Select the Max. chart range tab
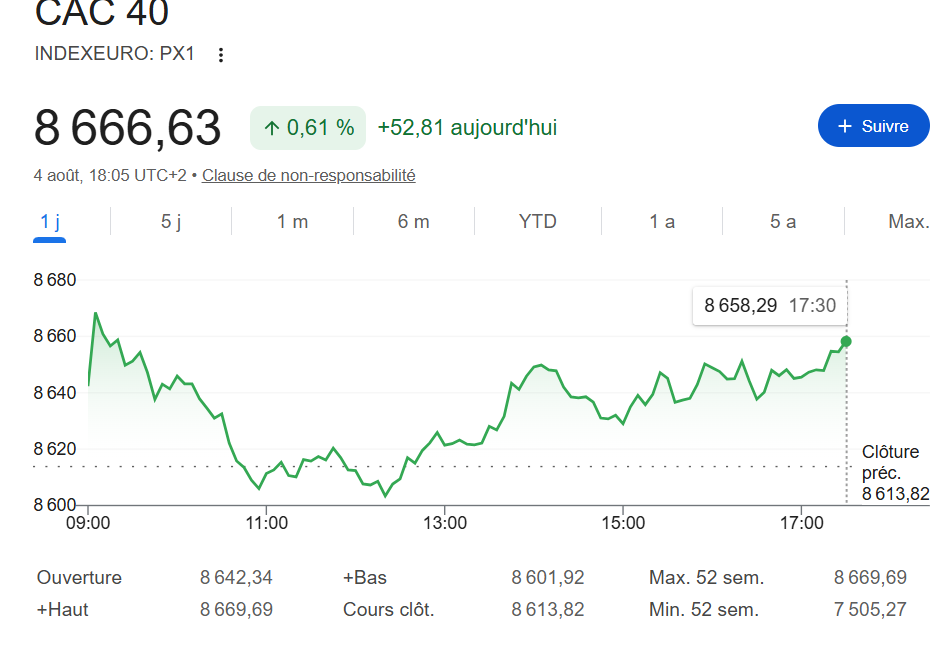The height and width of the screenshot is (646, 940). click(909, 222)
